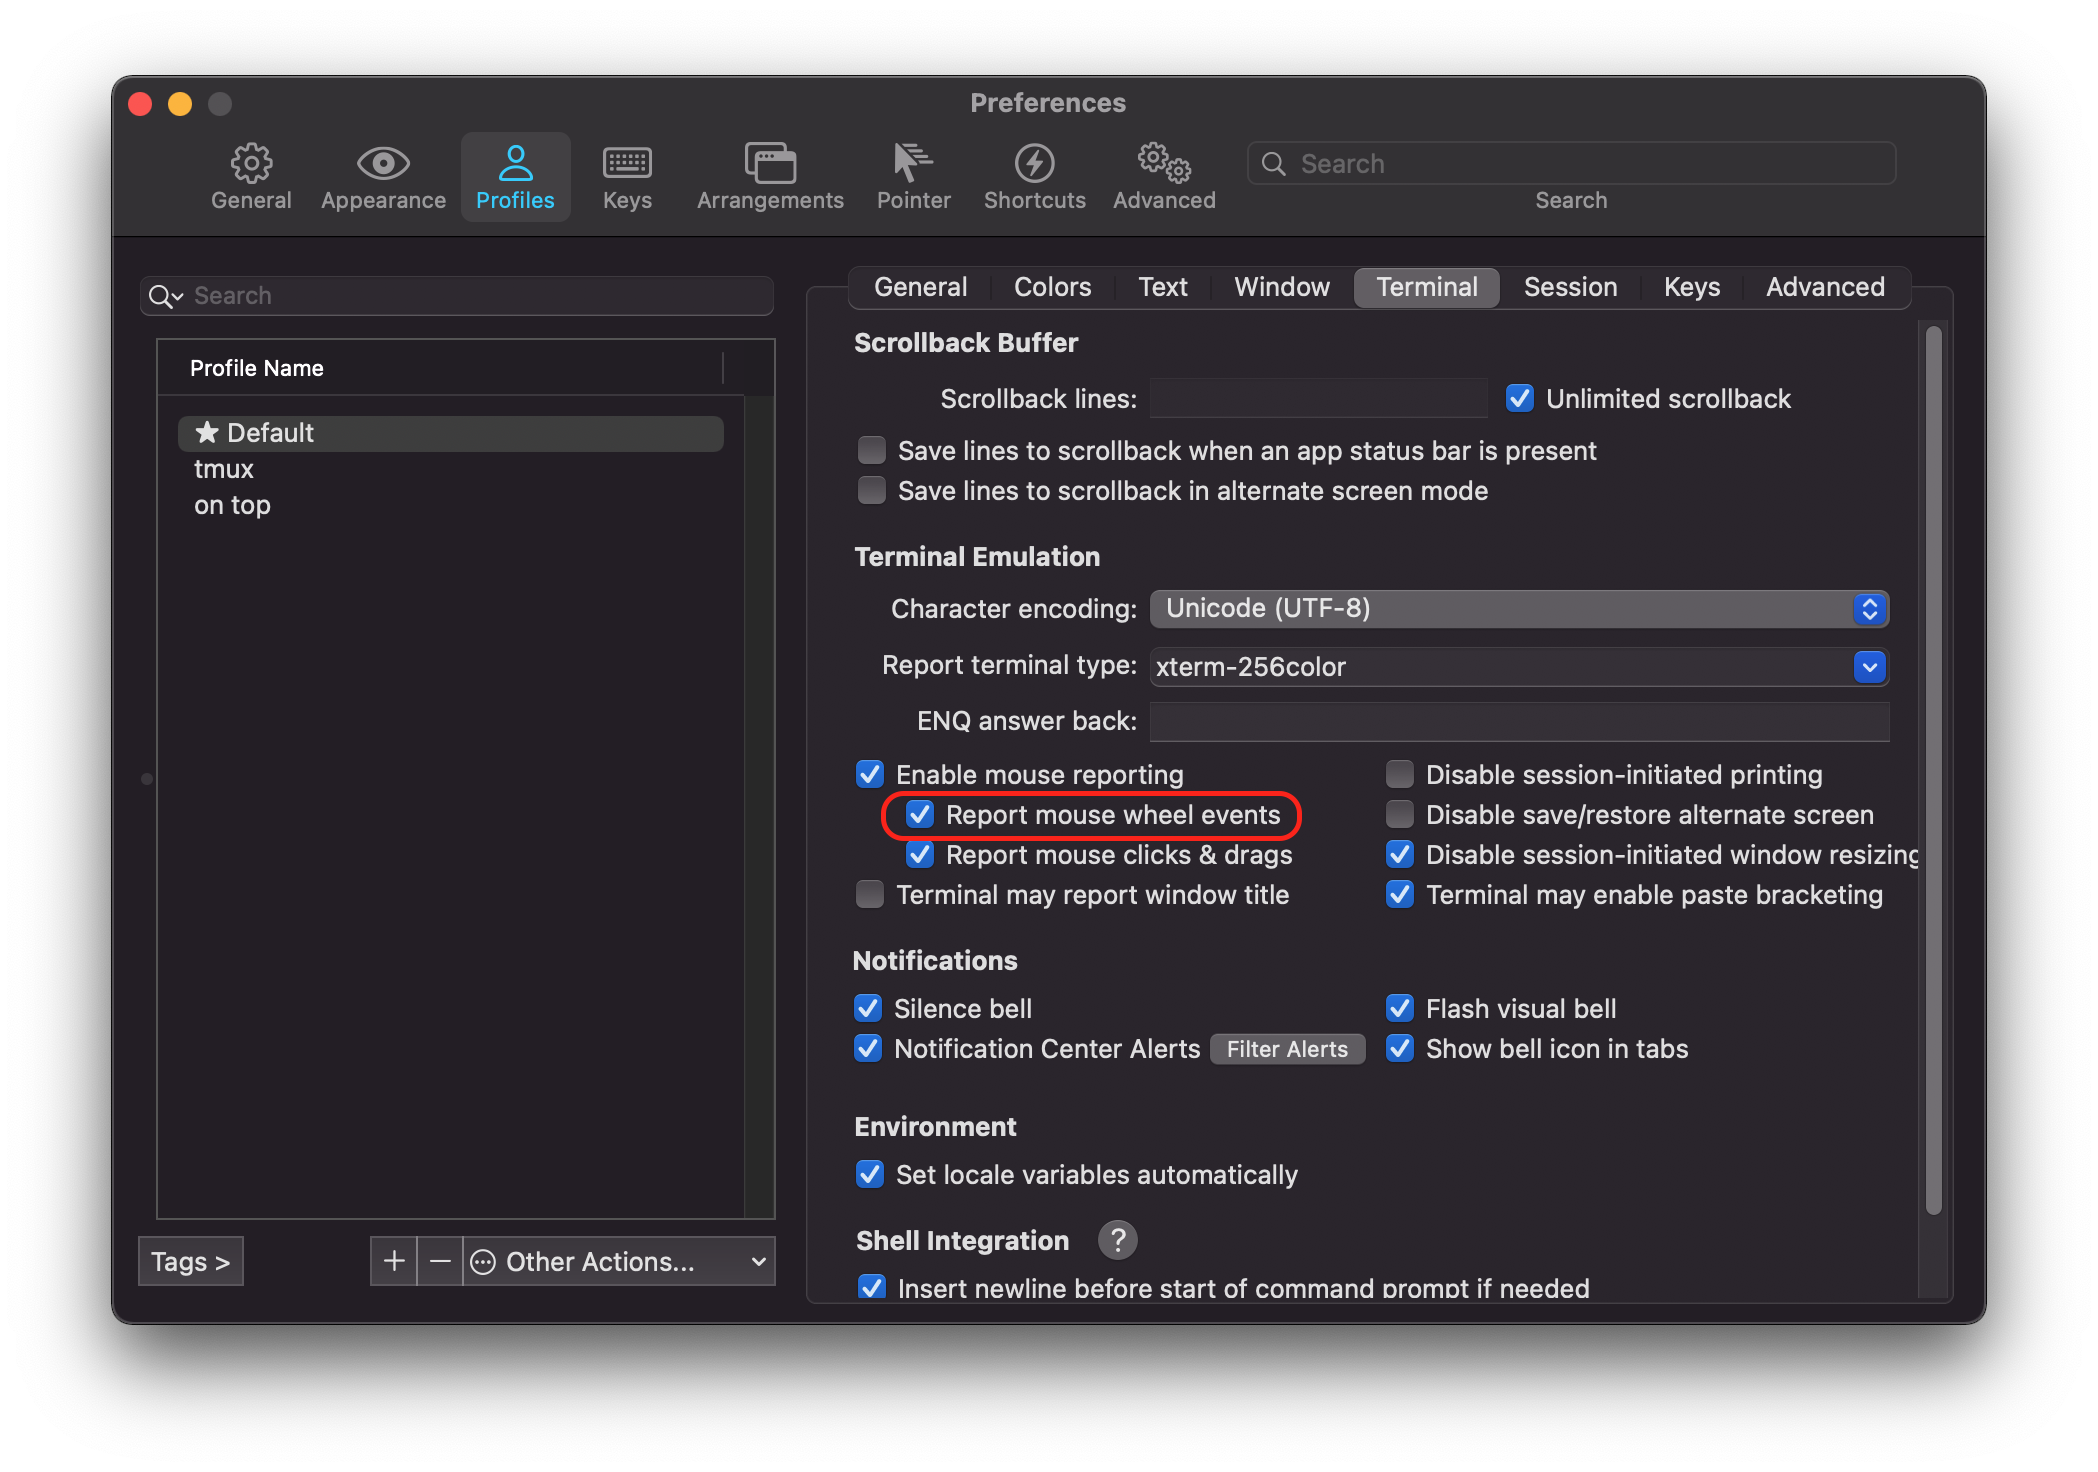Click the Tags button
2098x1472 pixels.
(x=190, y=1261)
